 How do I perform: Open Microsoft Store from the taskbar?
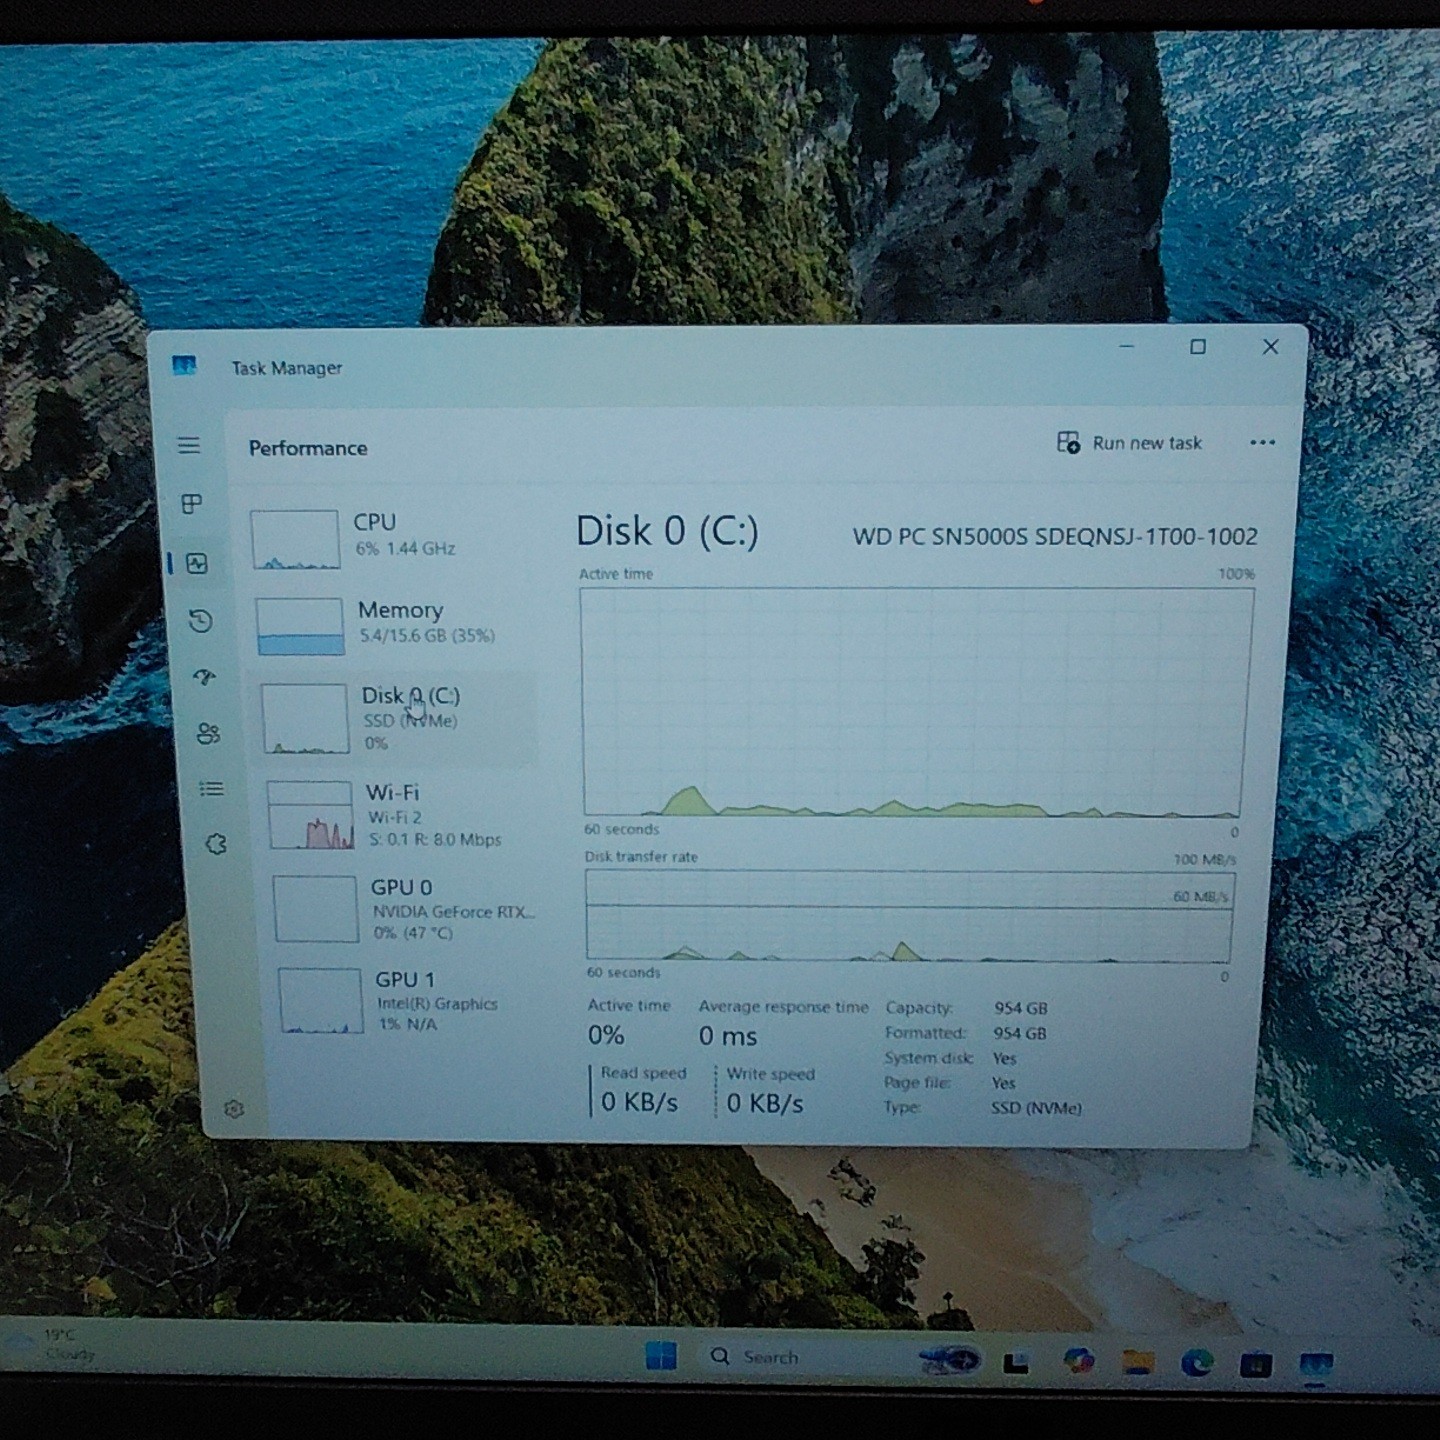[1256, 1364]
